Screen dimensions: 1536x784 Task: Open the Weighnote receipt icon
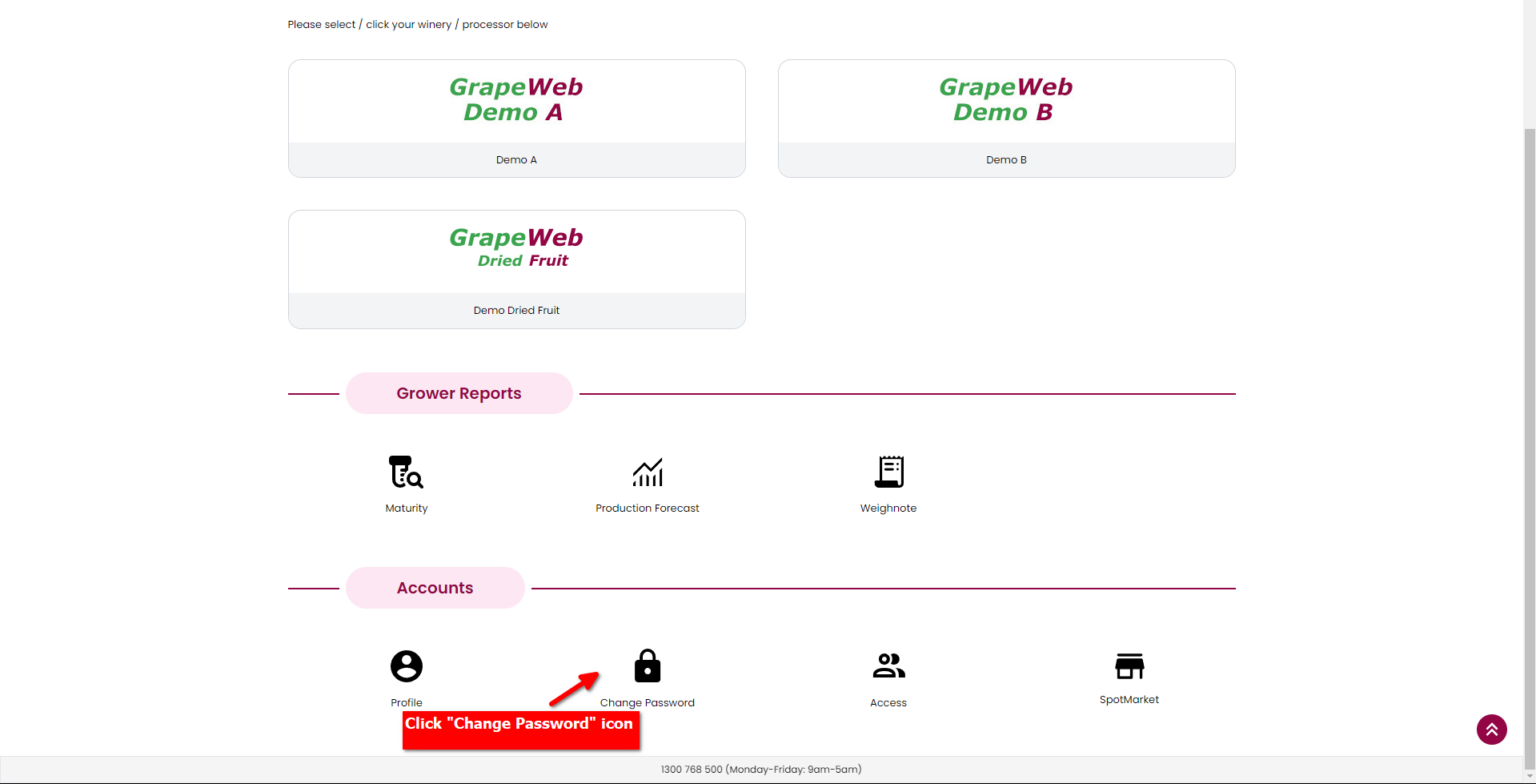(889, 472)
